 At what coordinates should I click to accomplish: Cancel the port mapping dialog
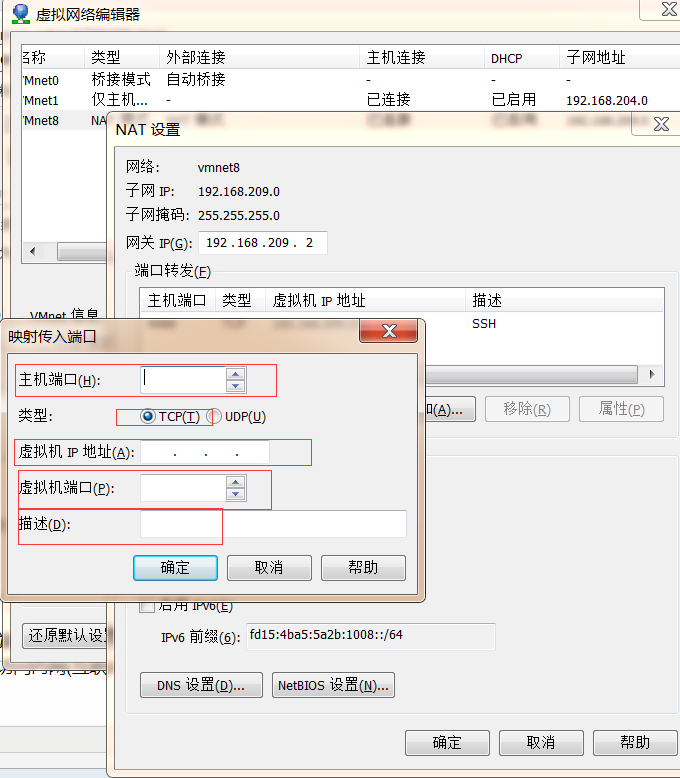269,568
